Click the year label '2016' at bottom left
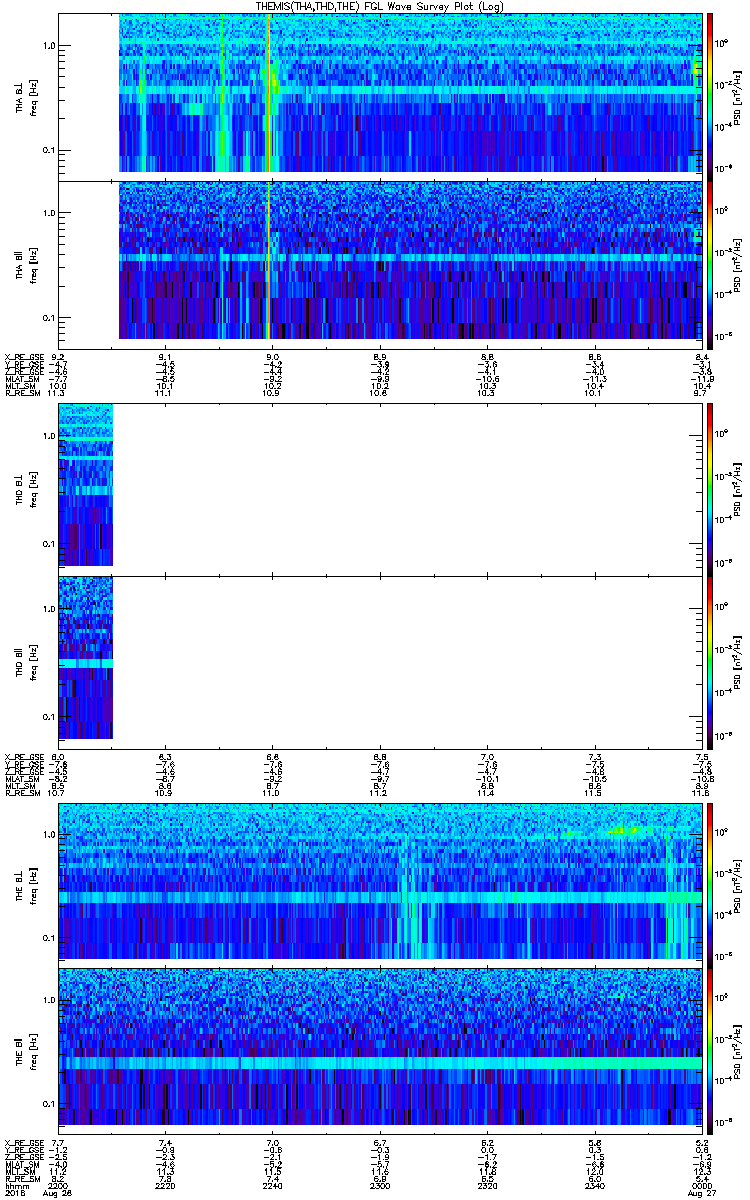 coord(13,1192)
